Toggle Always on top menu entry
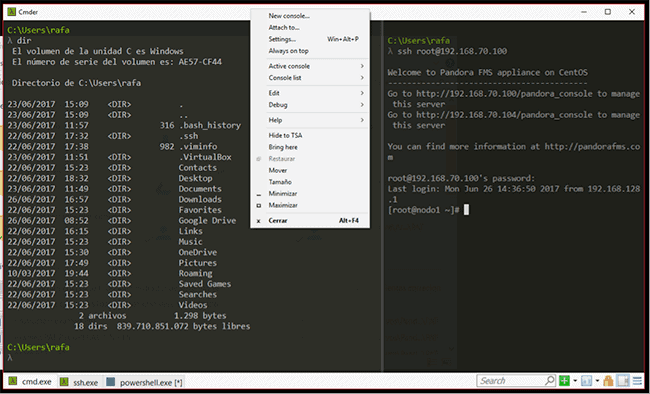Viewport: 650px width, 394px height. pos(310,51)
